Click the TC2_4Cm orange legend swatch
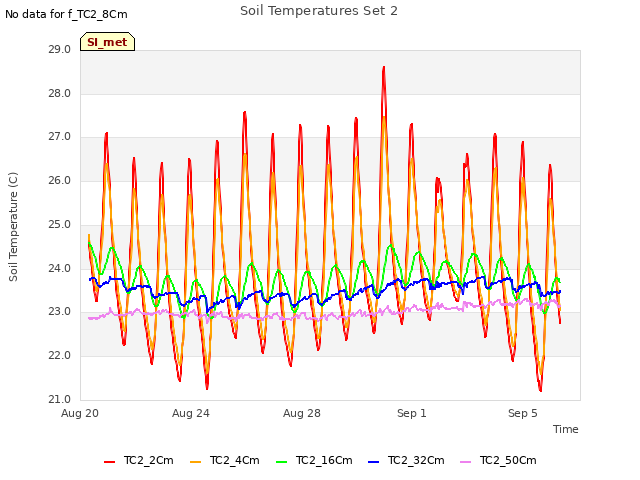This screenshot has height=480, width=640. 196,462
